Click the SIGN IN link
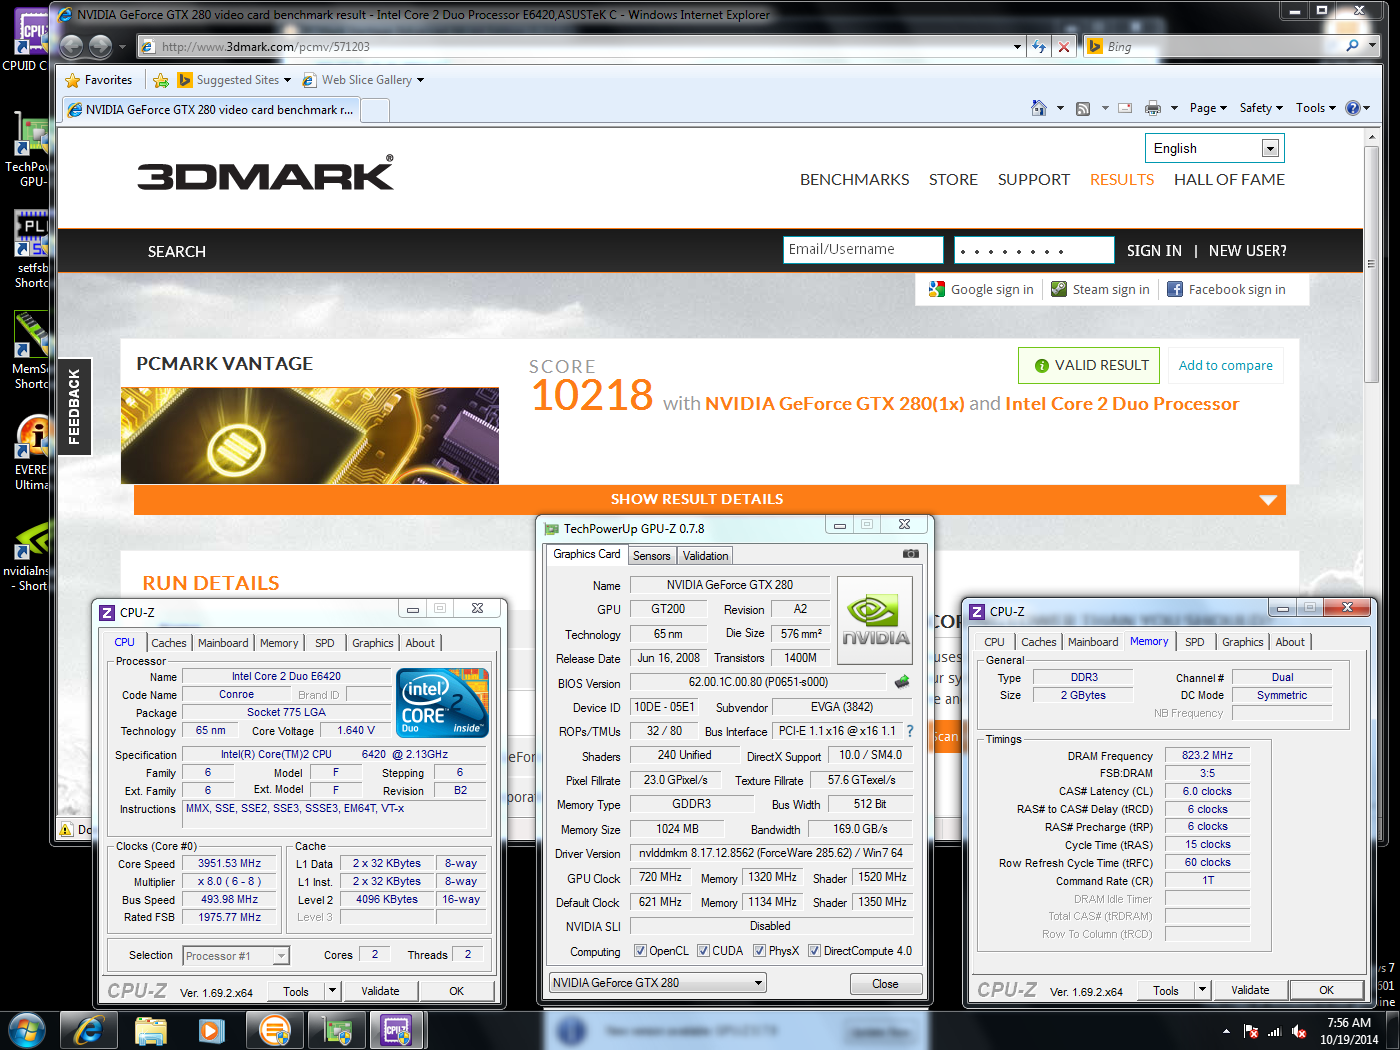Viewport: 1400px width, 1050px height. point(1154,251)
